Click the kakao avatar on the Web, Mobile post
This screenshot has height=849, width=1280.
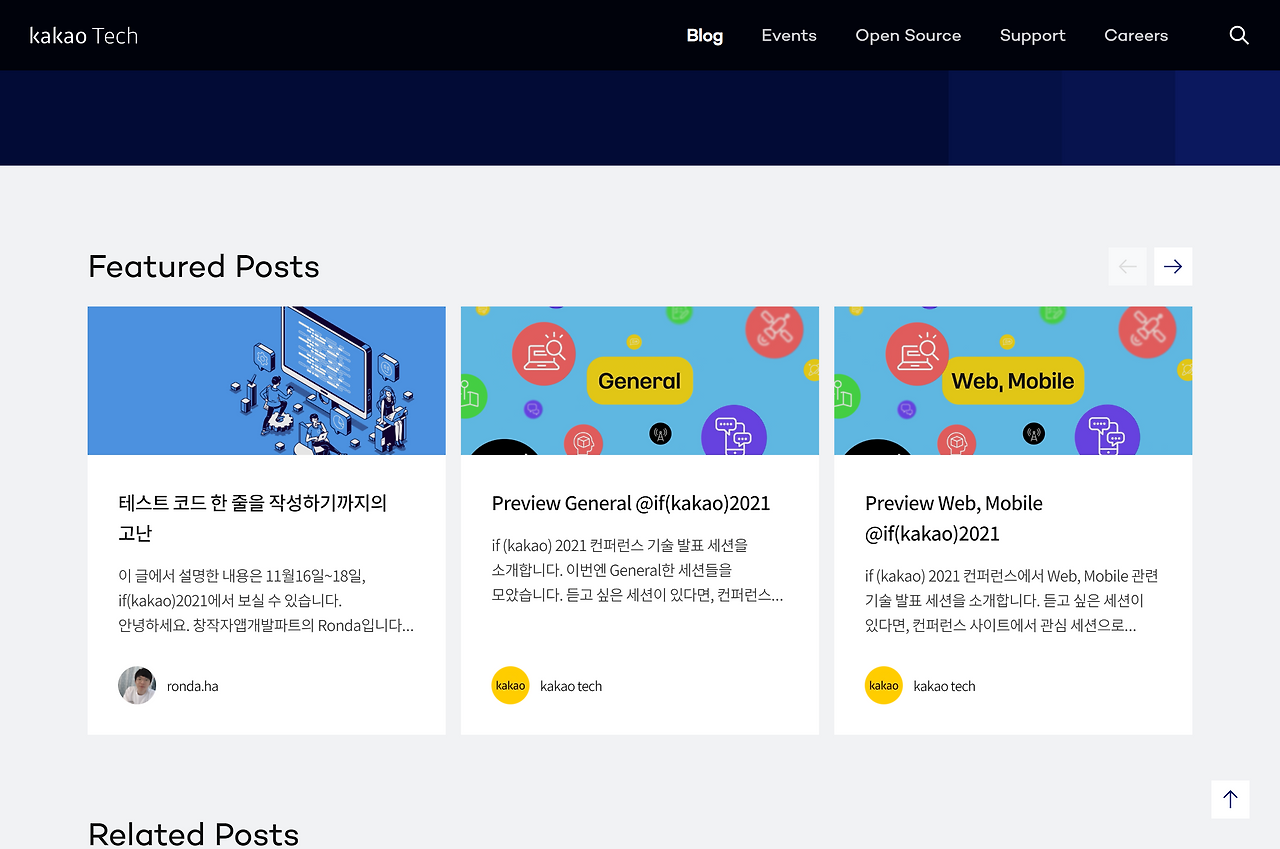pos(883,685)
